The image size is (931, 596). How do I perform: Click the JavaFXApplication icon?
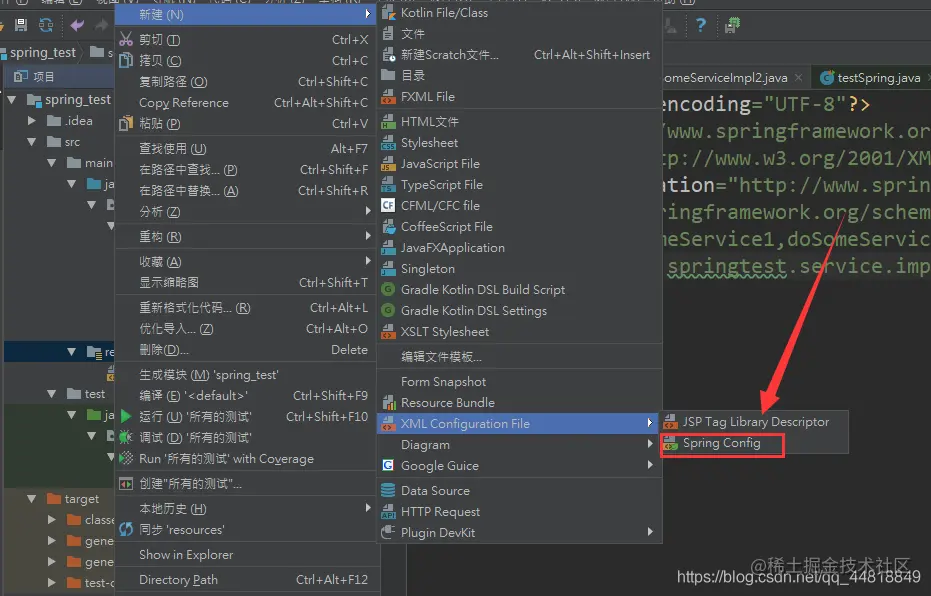click(388, 248)
